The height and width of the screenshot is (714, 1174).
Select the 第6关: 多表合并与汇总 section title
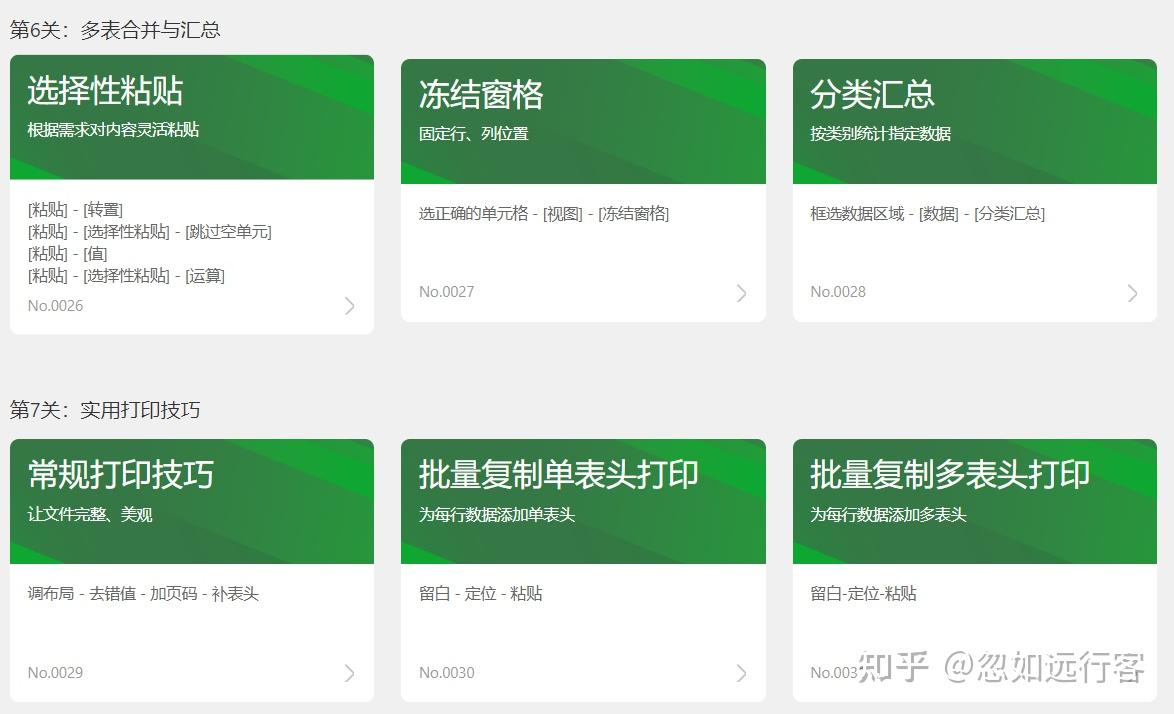coord(115,31)
